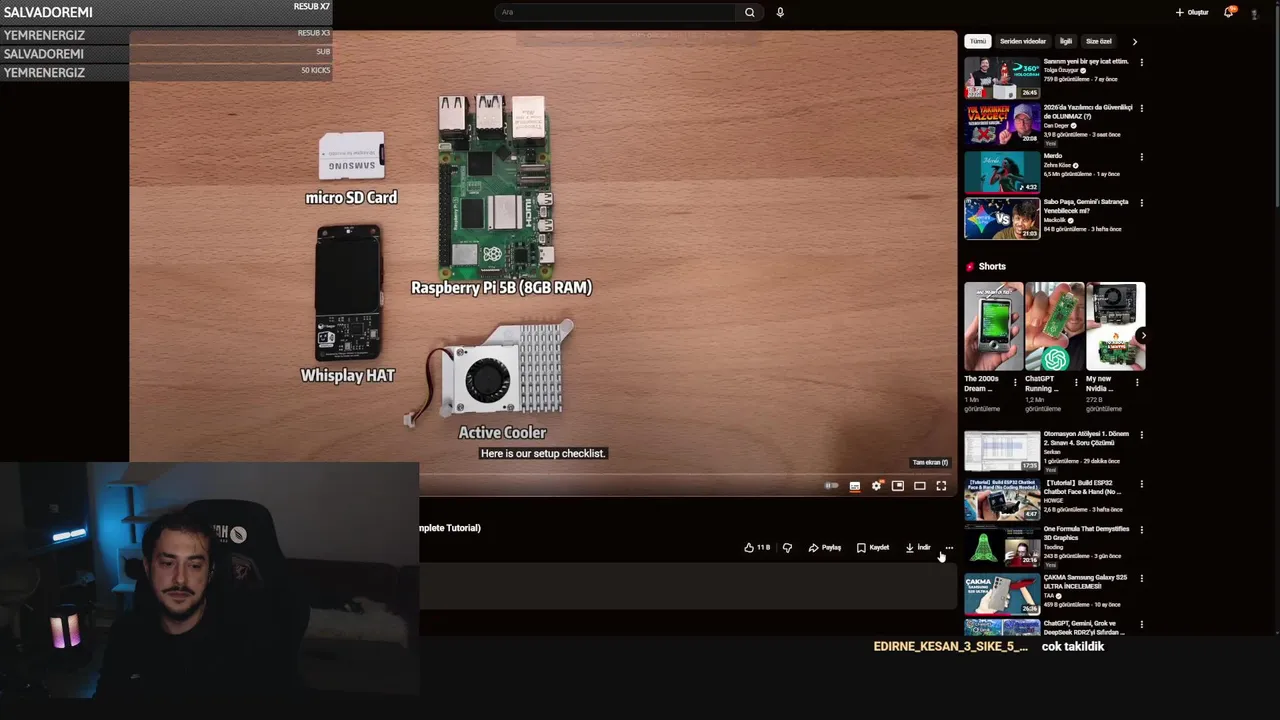Open options for Build ESP32 Chatbot video
Image resolution: width=1280 pixels, height=720 pixels.
(x=1141, y=485)
